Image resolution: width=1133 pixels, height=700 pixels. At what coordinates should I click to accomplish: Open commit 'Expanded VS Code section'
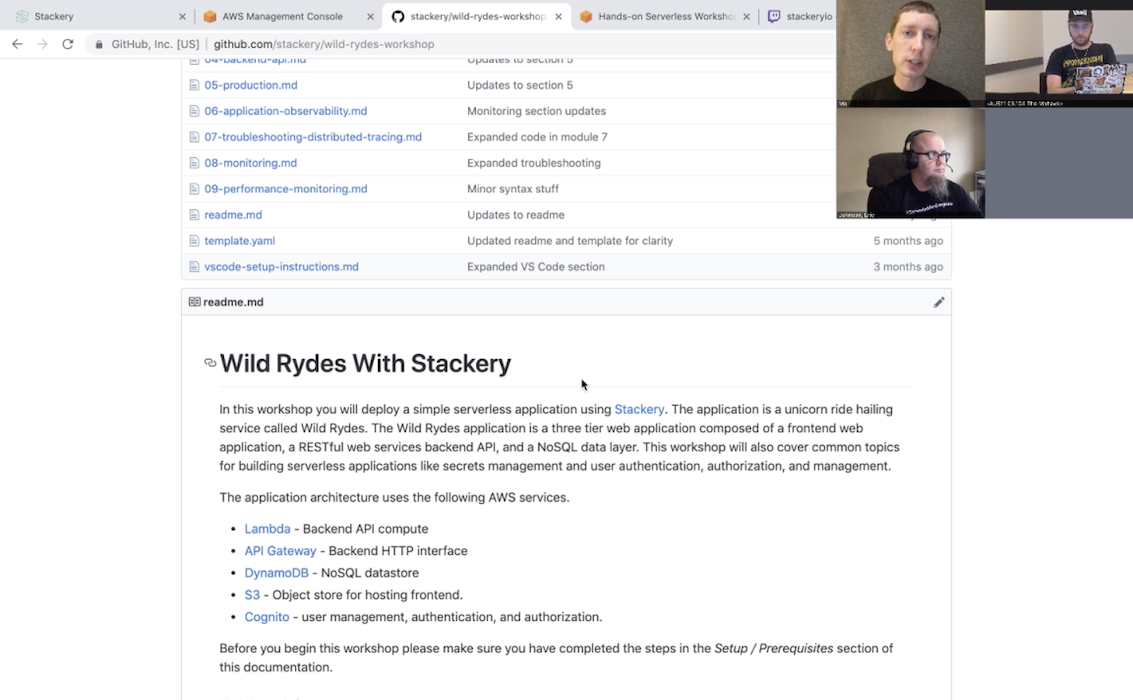click(535, 267)
